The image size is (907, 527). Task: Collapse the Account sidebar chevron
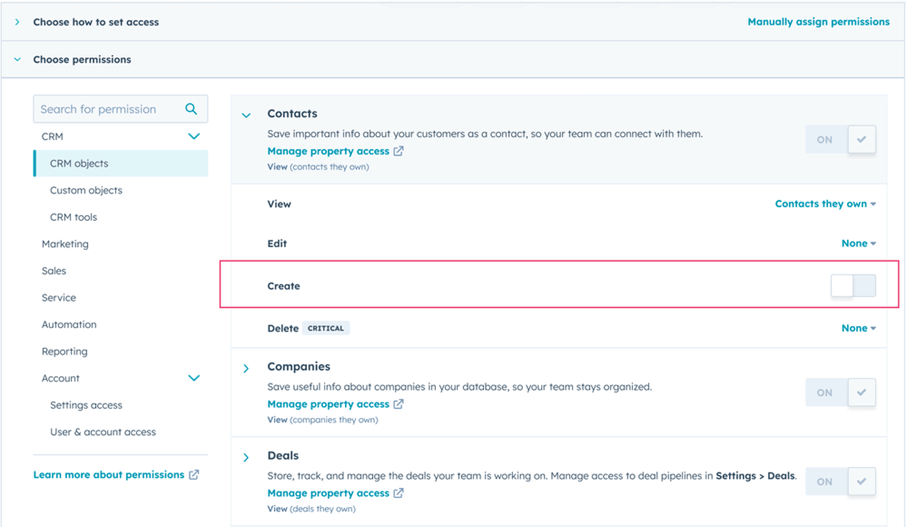[x=194, y=378]
